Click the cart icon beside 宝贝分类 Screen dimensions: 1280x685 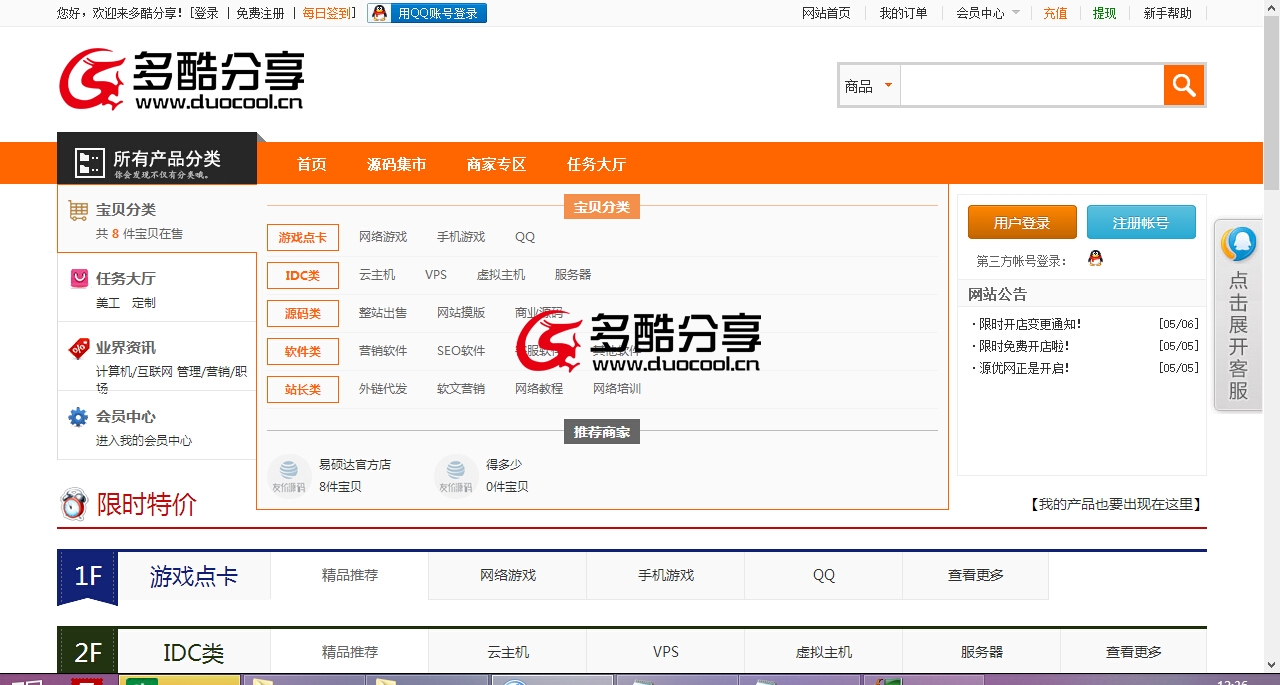click(x=78, y=210)
